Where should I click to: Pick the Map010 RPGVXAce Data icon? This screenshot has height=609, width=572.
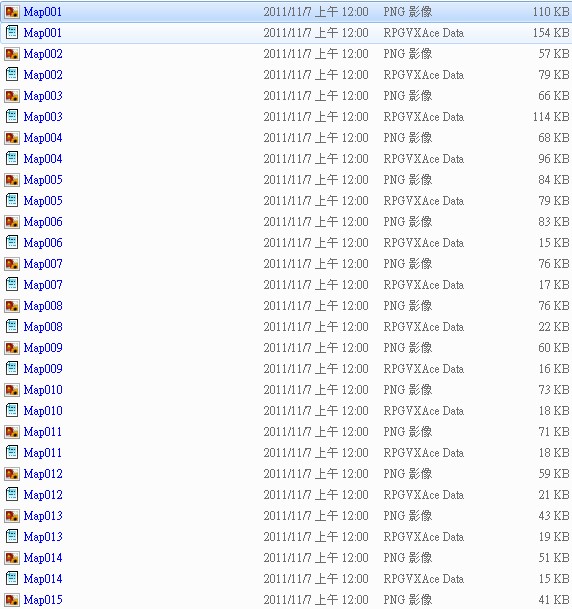click(12, 410)
